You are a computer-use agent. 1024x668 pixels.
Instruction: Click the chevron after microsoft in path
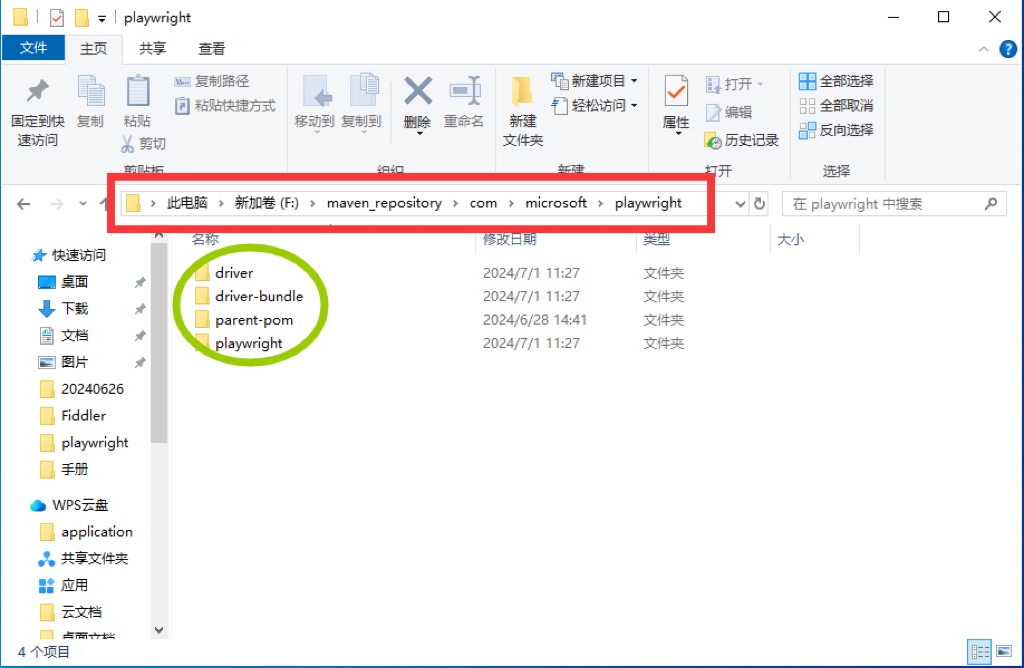(600, 203)
